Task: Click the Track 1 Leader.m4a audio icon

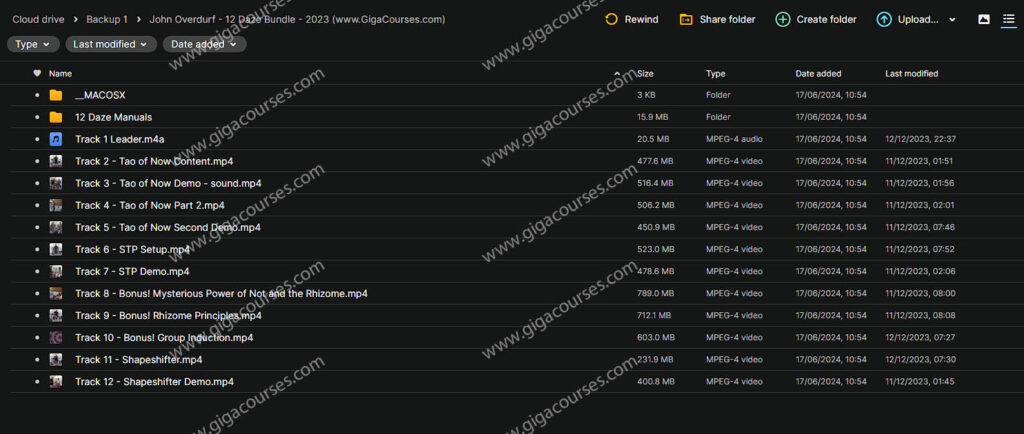Action: point(56,139)
